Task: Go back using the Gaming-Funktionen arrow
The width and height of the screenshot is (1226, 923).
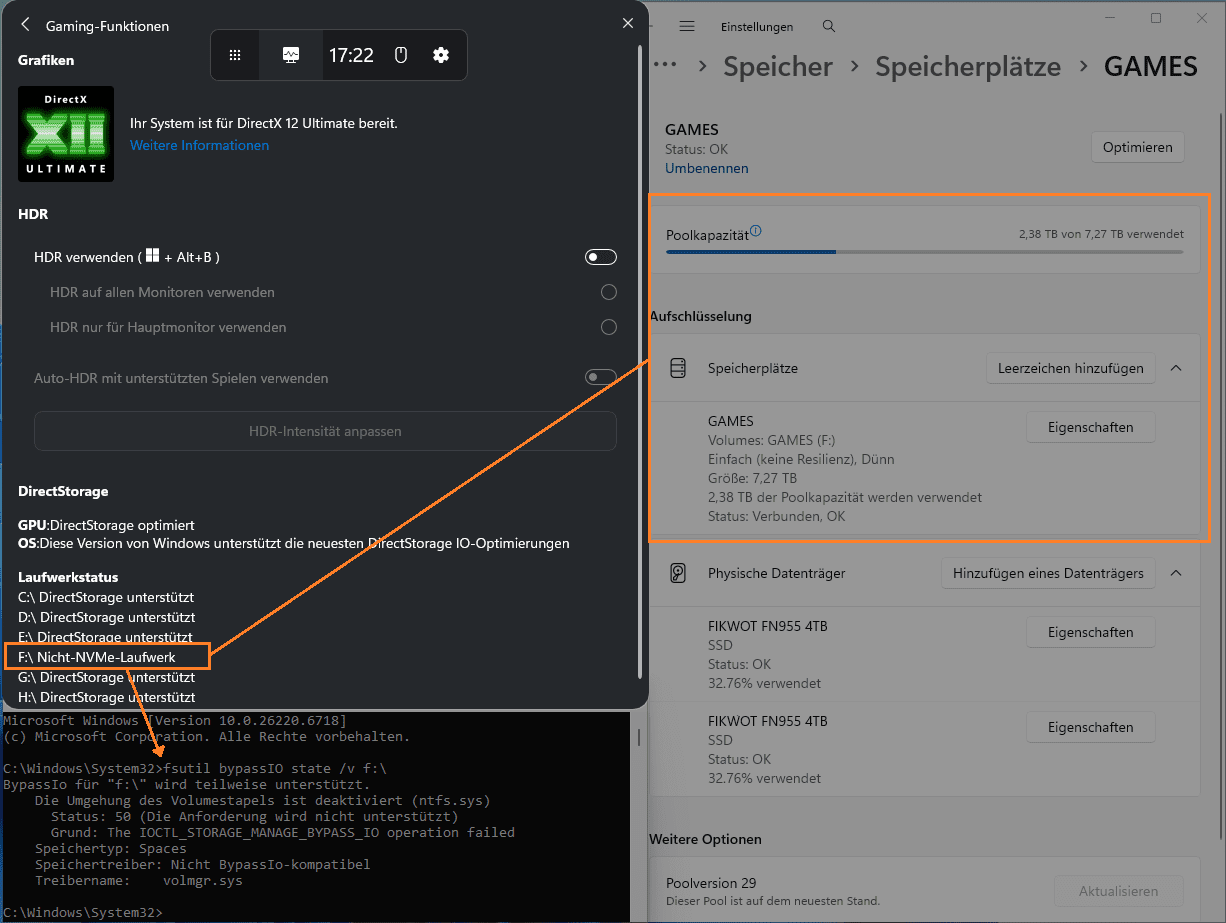Action: [25, 25]
